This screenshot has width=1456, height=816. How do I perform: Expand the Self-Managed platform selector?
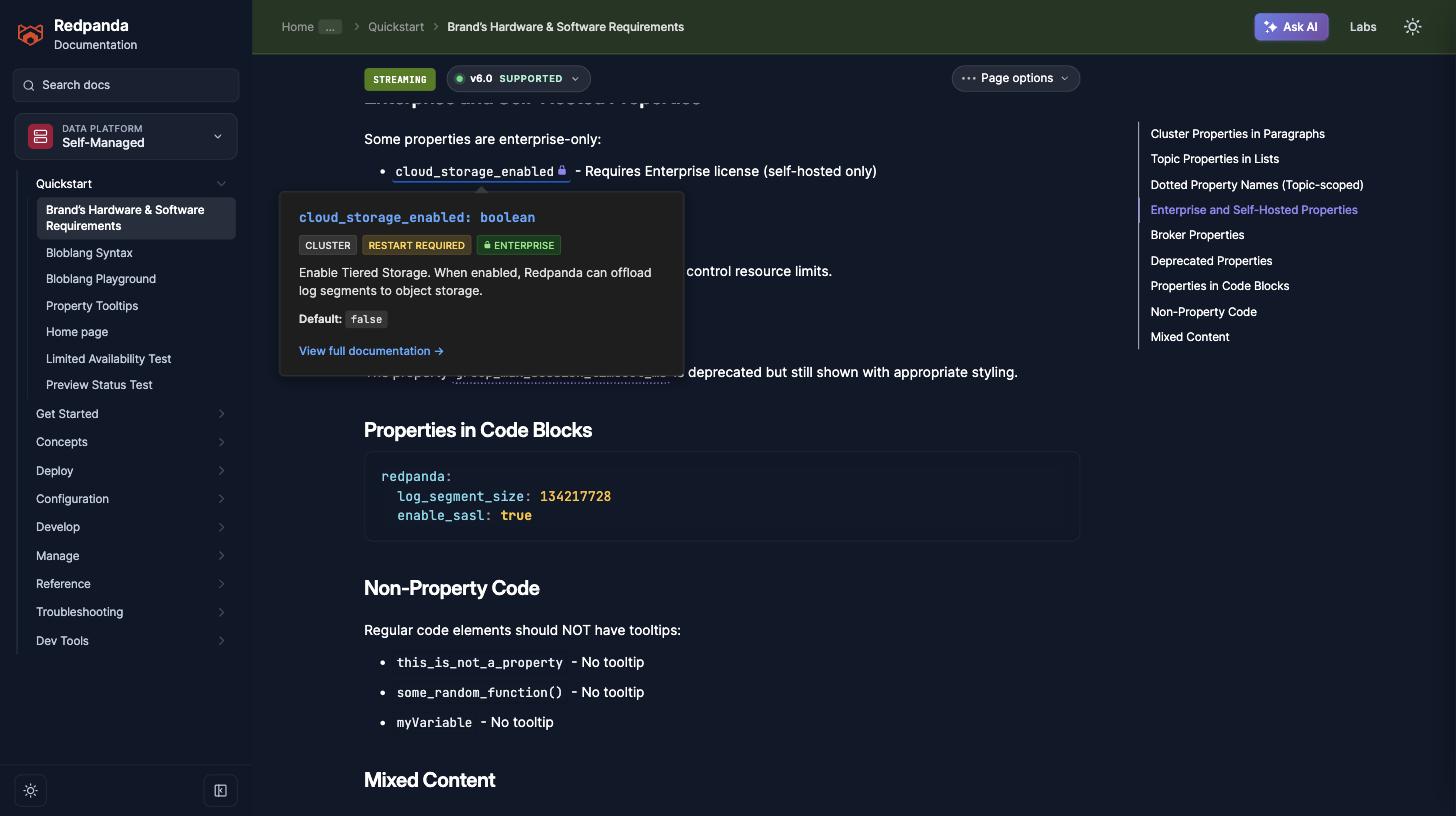click(x=126, y=136)
